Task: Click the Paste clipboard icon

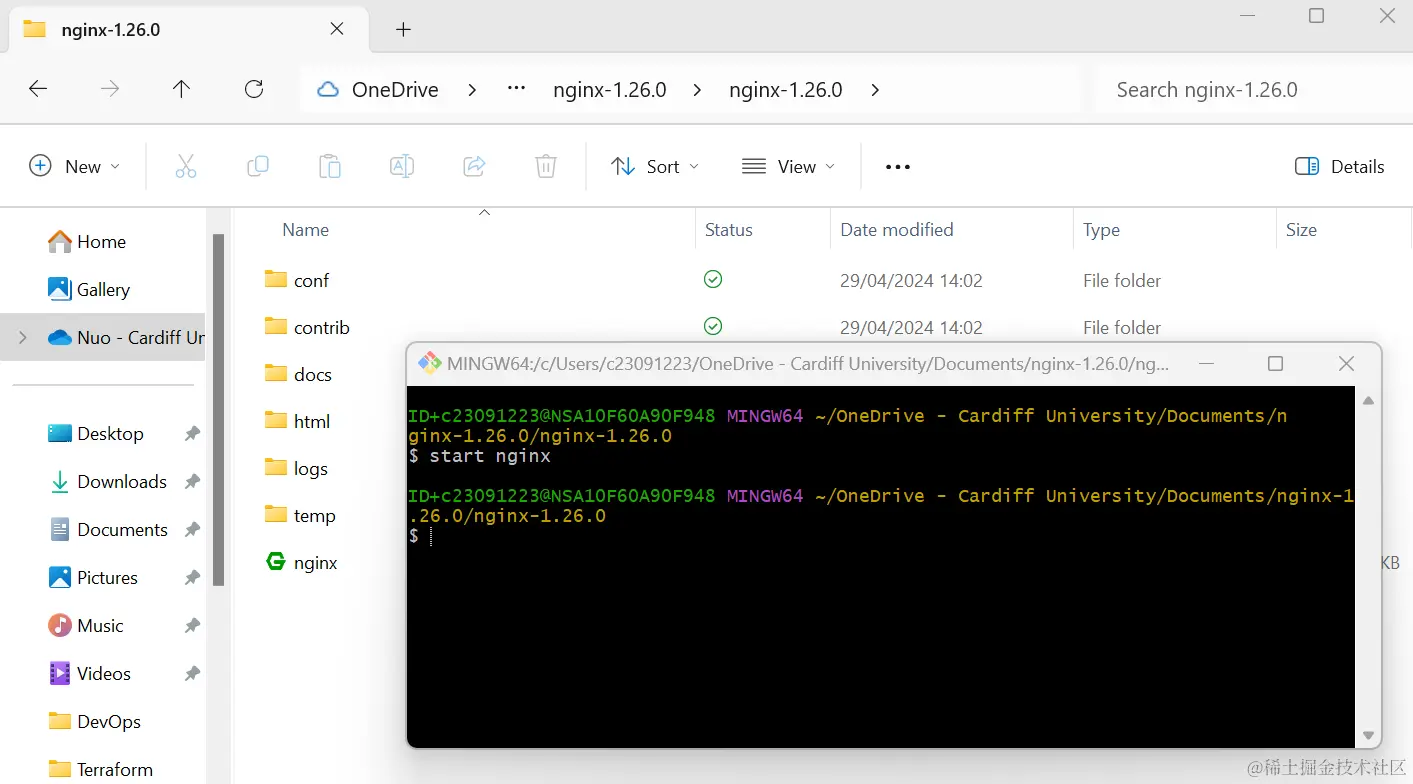Action: pyautogui.click(x=330, y=166)
